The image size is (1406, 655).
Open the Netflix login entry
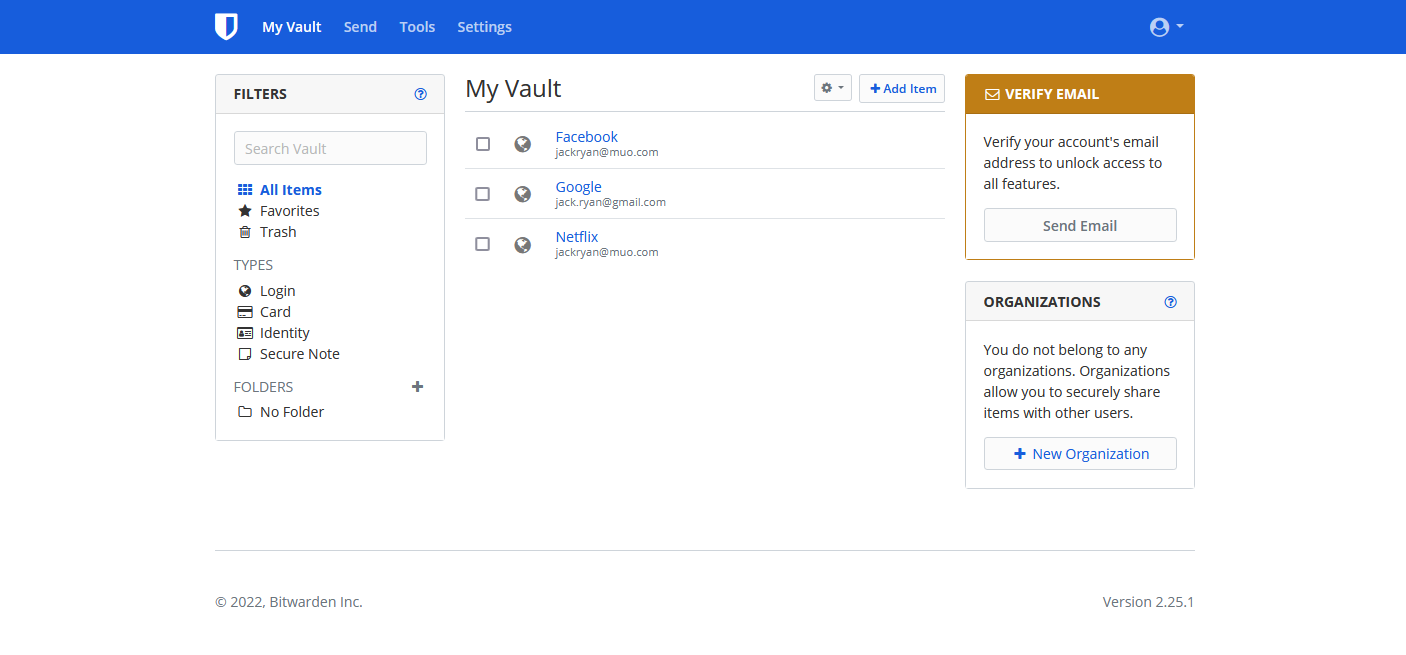click(x=577, y=237)
